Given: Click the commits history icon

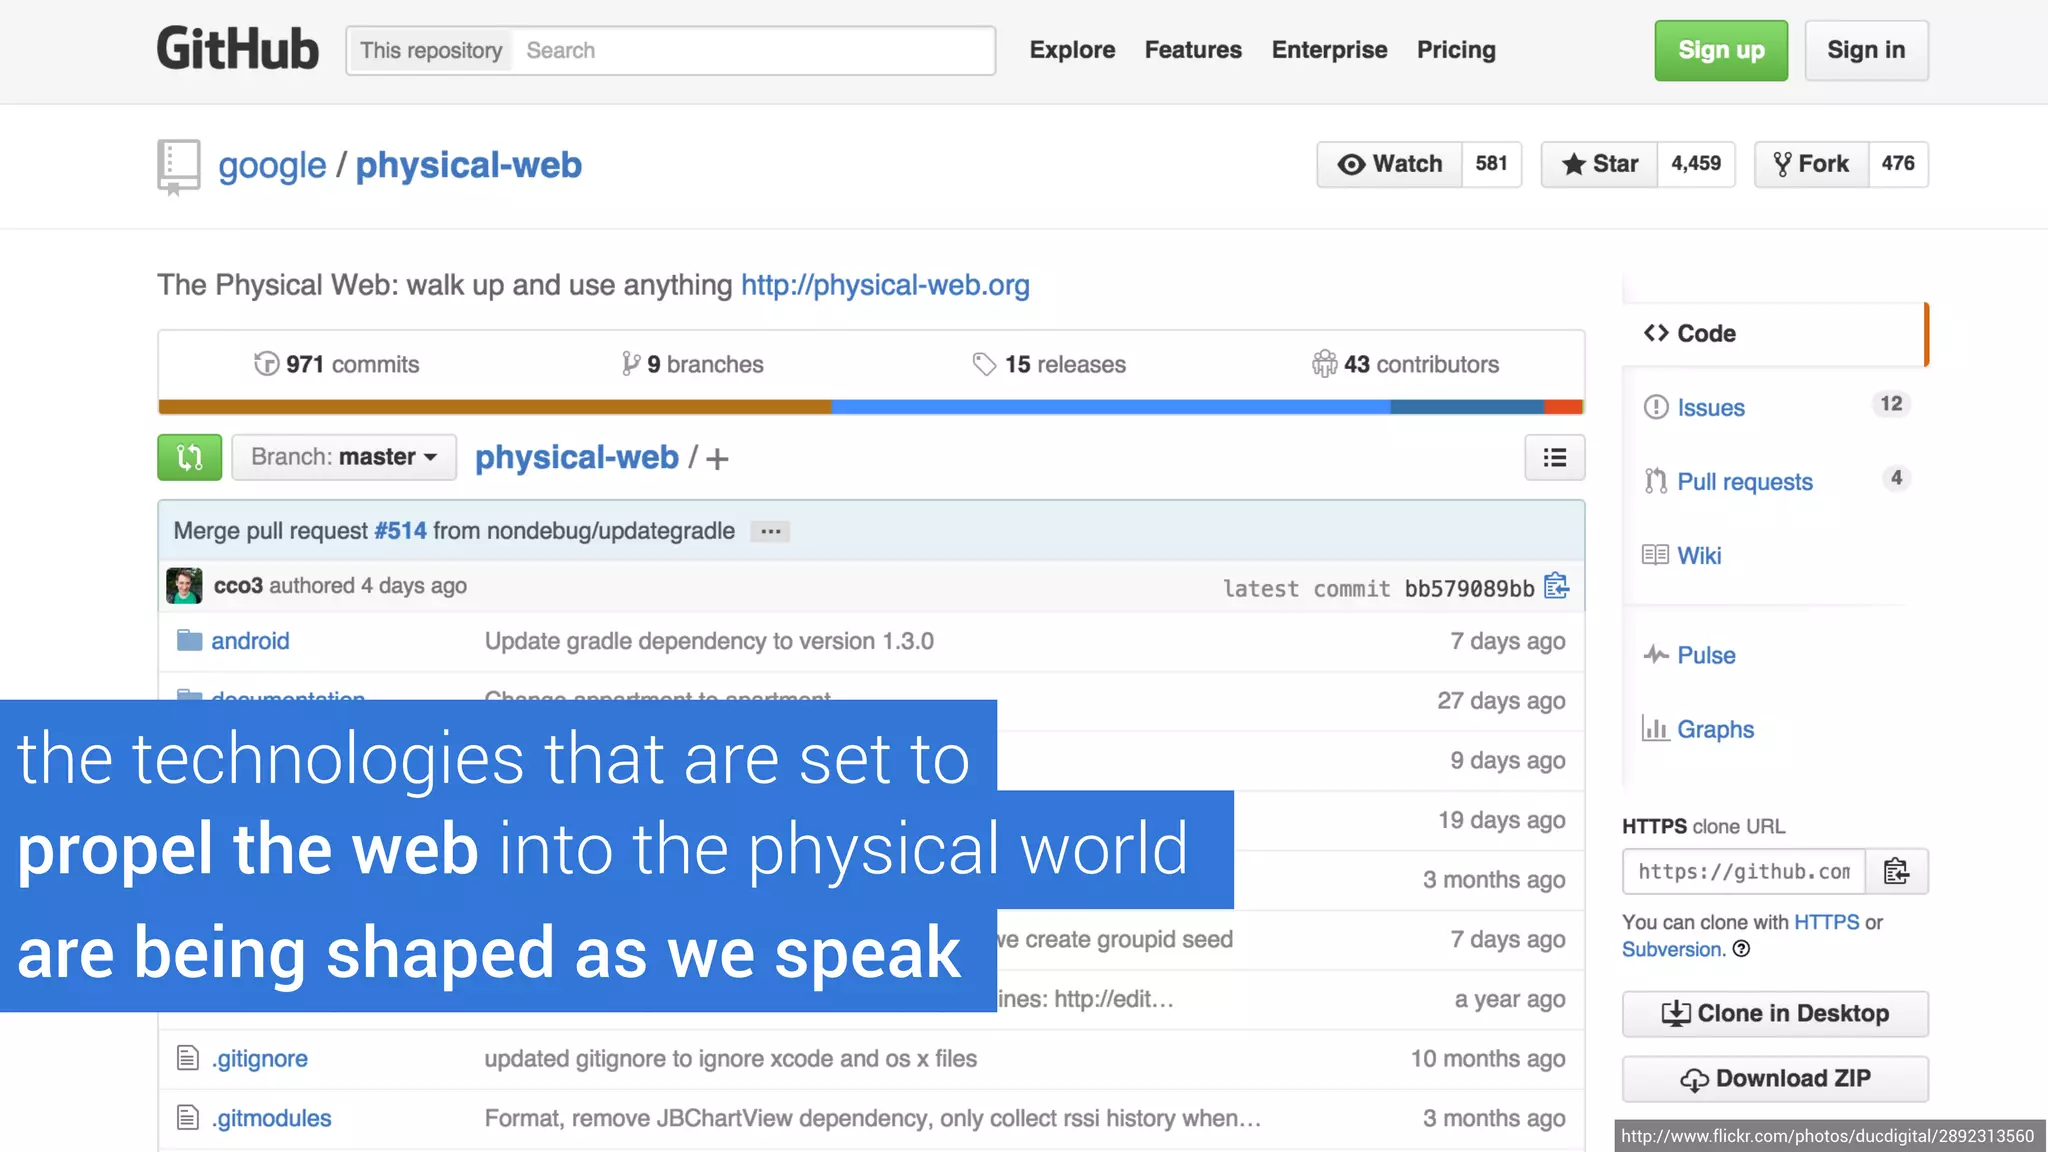Looking at the screenshot, I should 266,364.
